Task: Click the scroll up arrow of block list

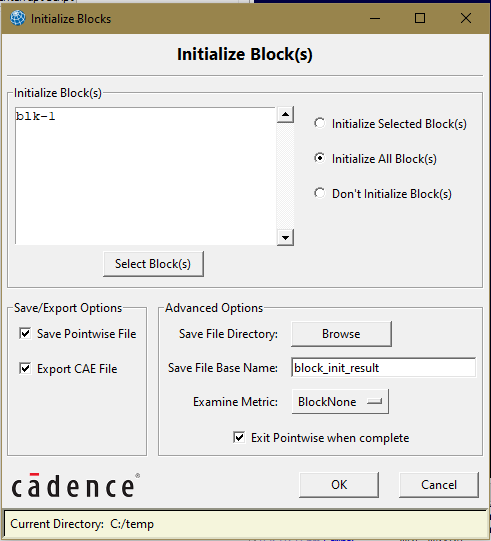Action: (x=285, y=114)
